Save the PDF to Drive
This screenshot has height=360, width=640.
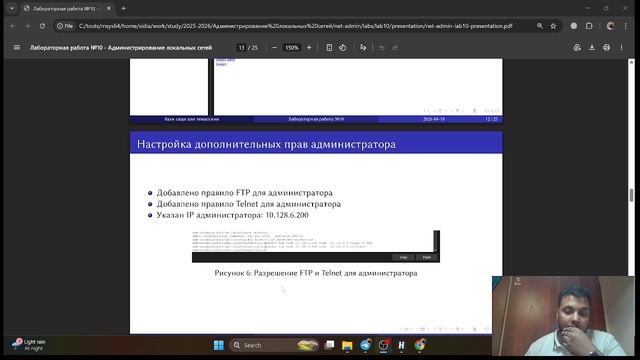(x=577, y=48)
